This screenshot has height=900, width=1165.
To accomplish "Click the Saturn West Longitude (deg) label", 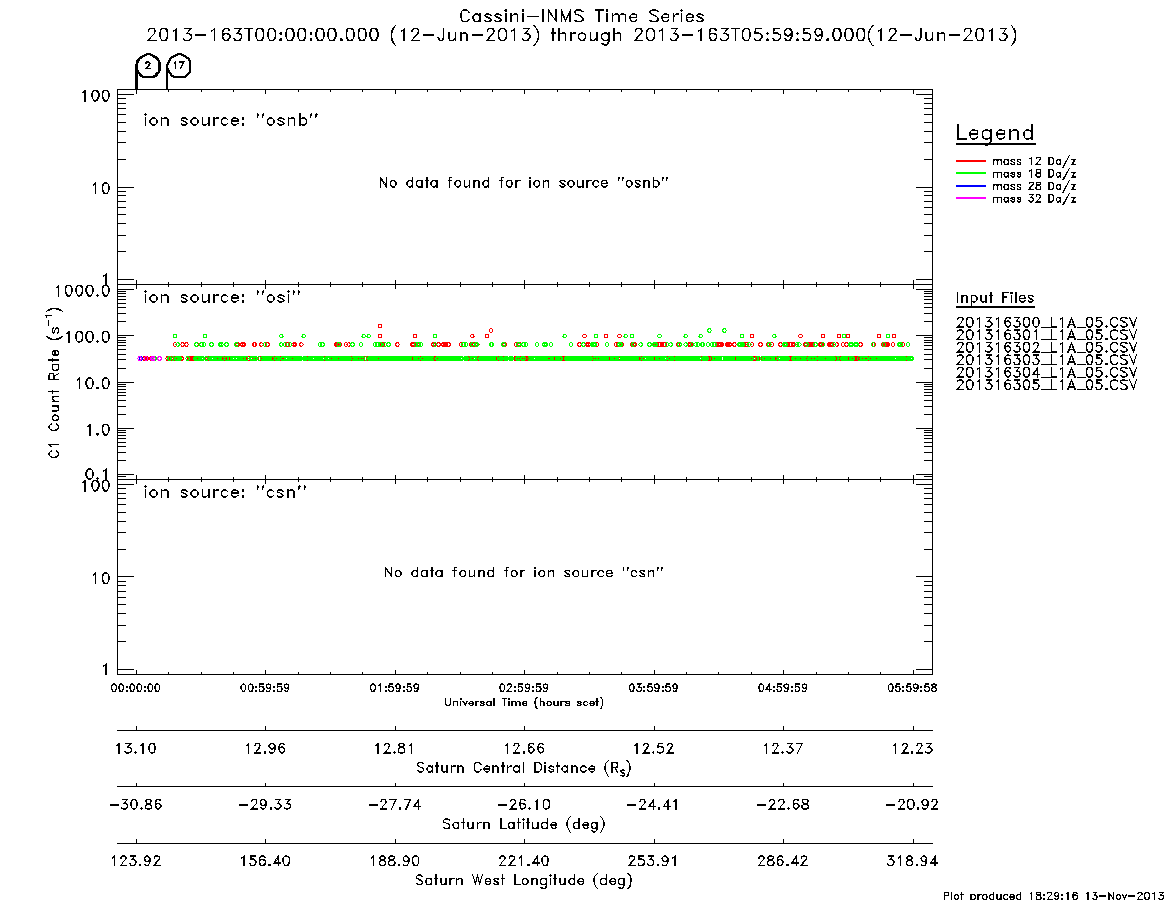I will tap(524, 881).
